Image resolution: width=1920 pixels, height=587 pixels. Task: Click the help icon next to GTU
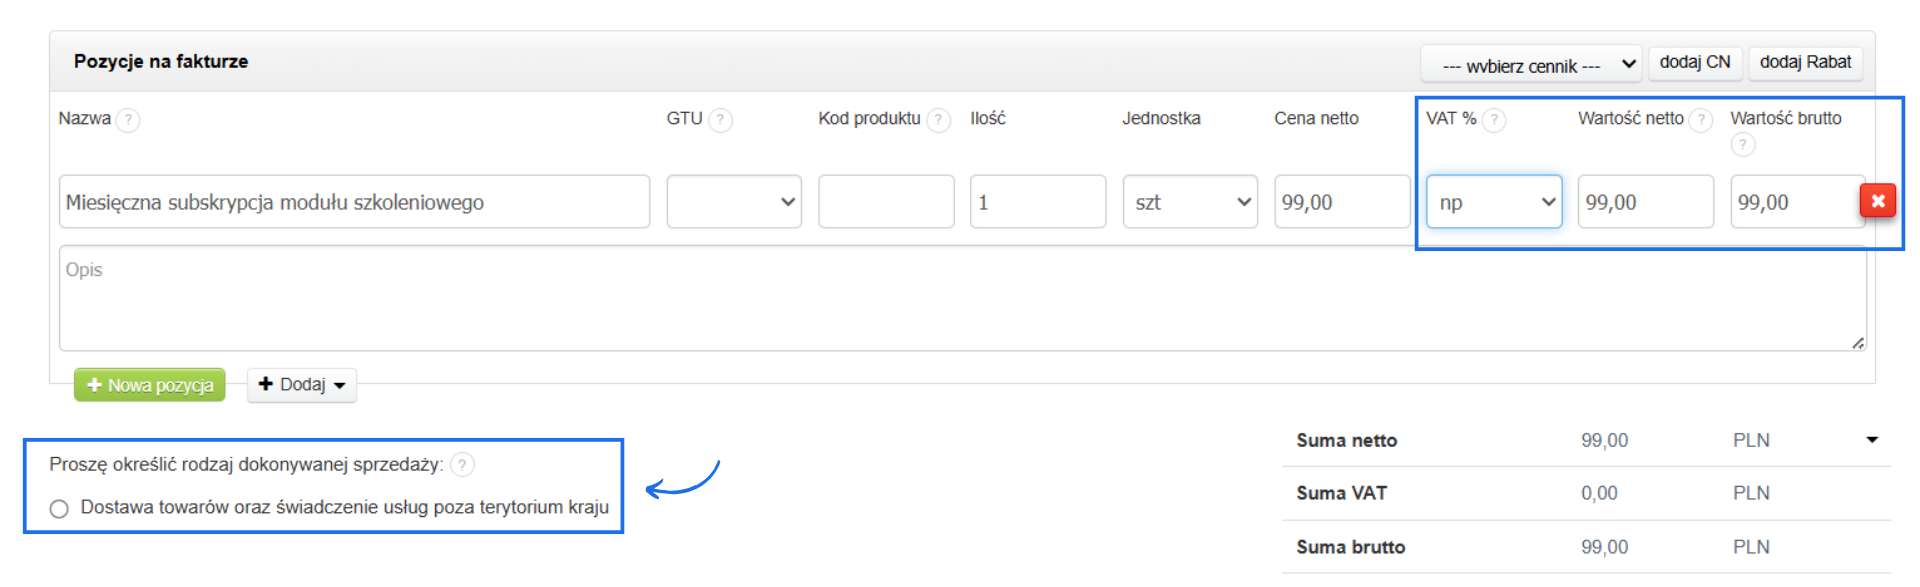tap(721, 120)
